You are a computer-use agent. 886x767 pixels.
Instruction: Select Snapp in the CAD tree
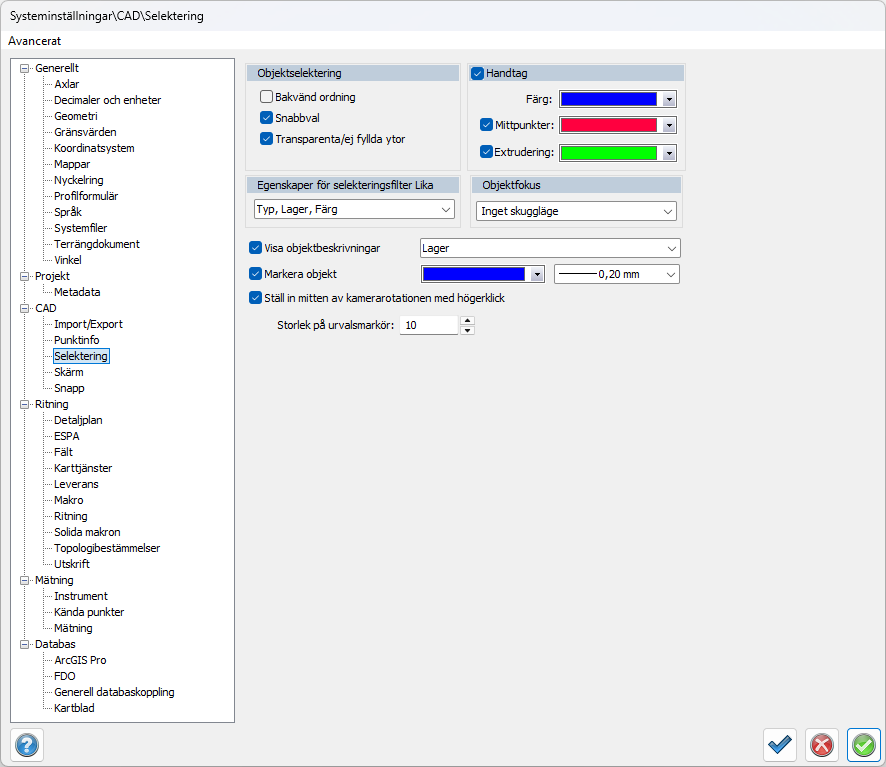click(69, 388)
